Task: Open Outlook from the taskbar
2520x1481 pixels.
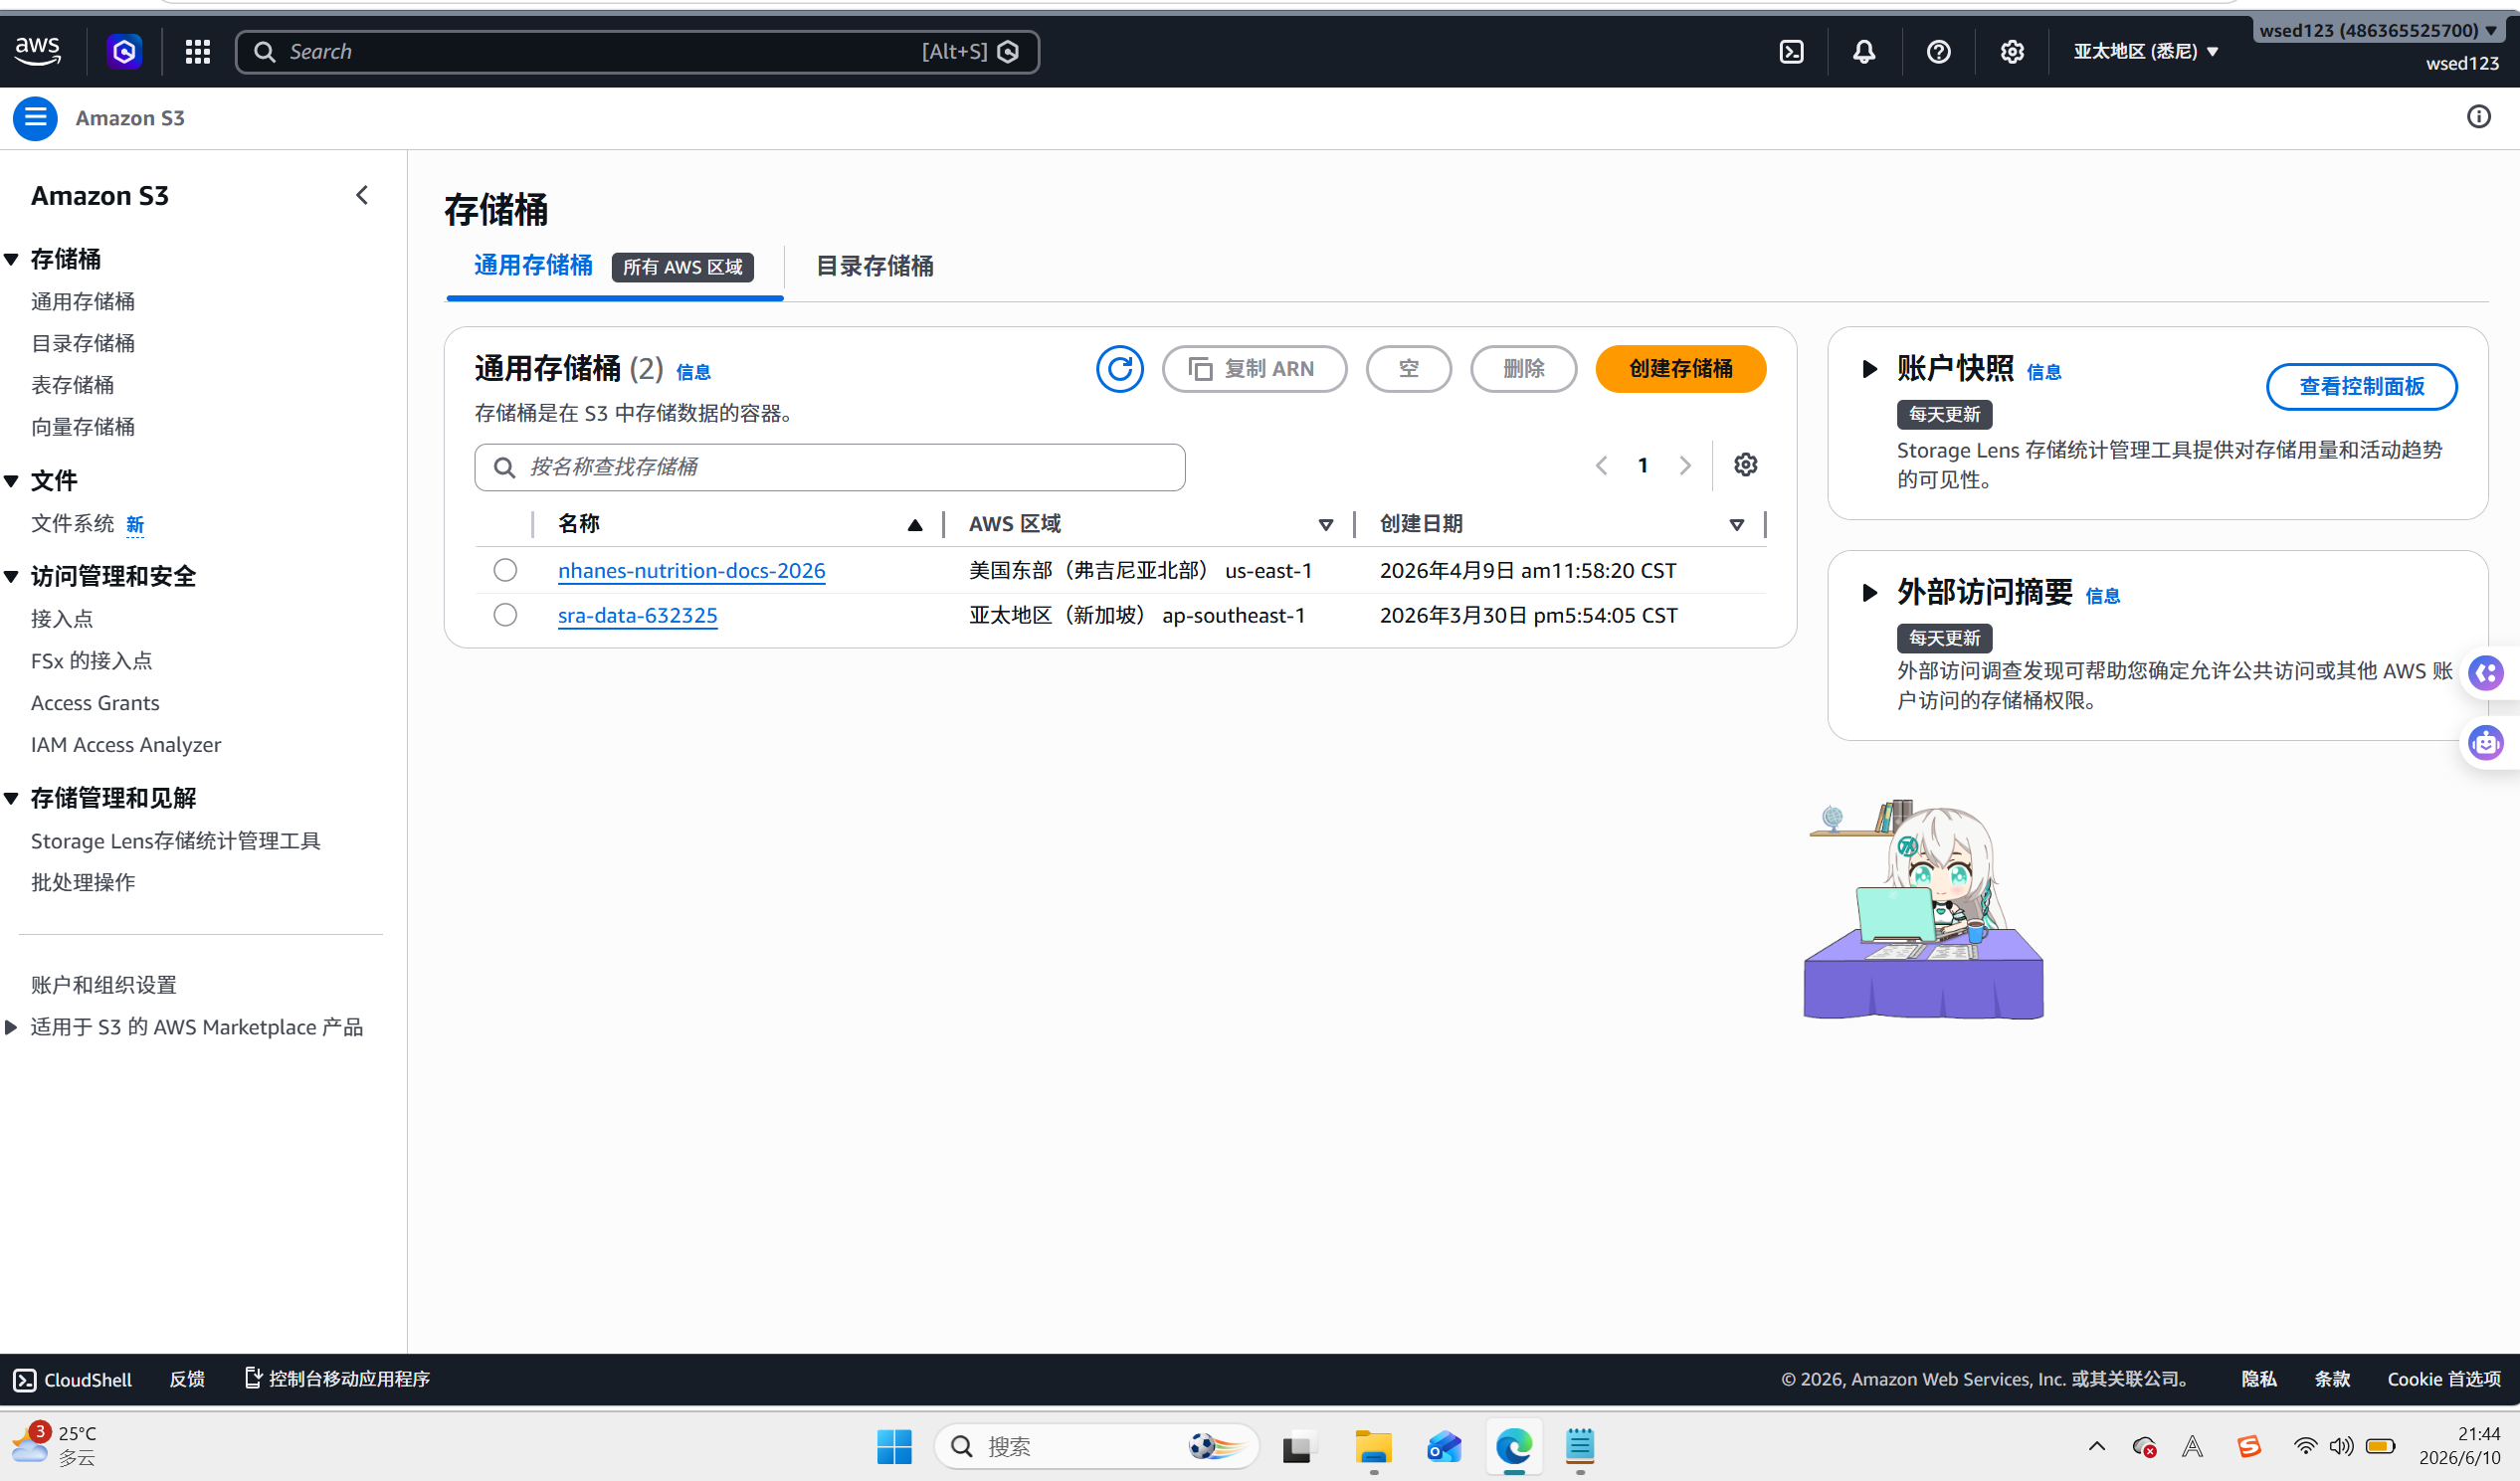Action: (x=1444, y=1446)
